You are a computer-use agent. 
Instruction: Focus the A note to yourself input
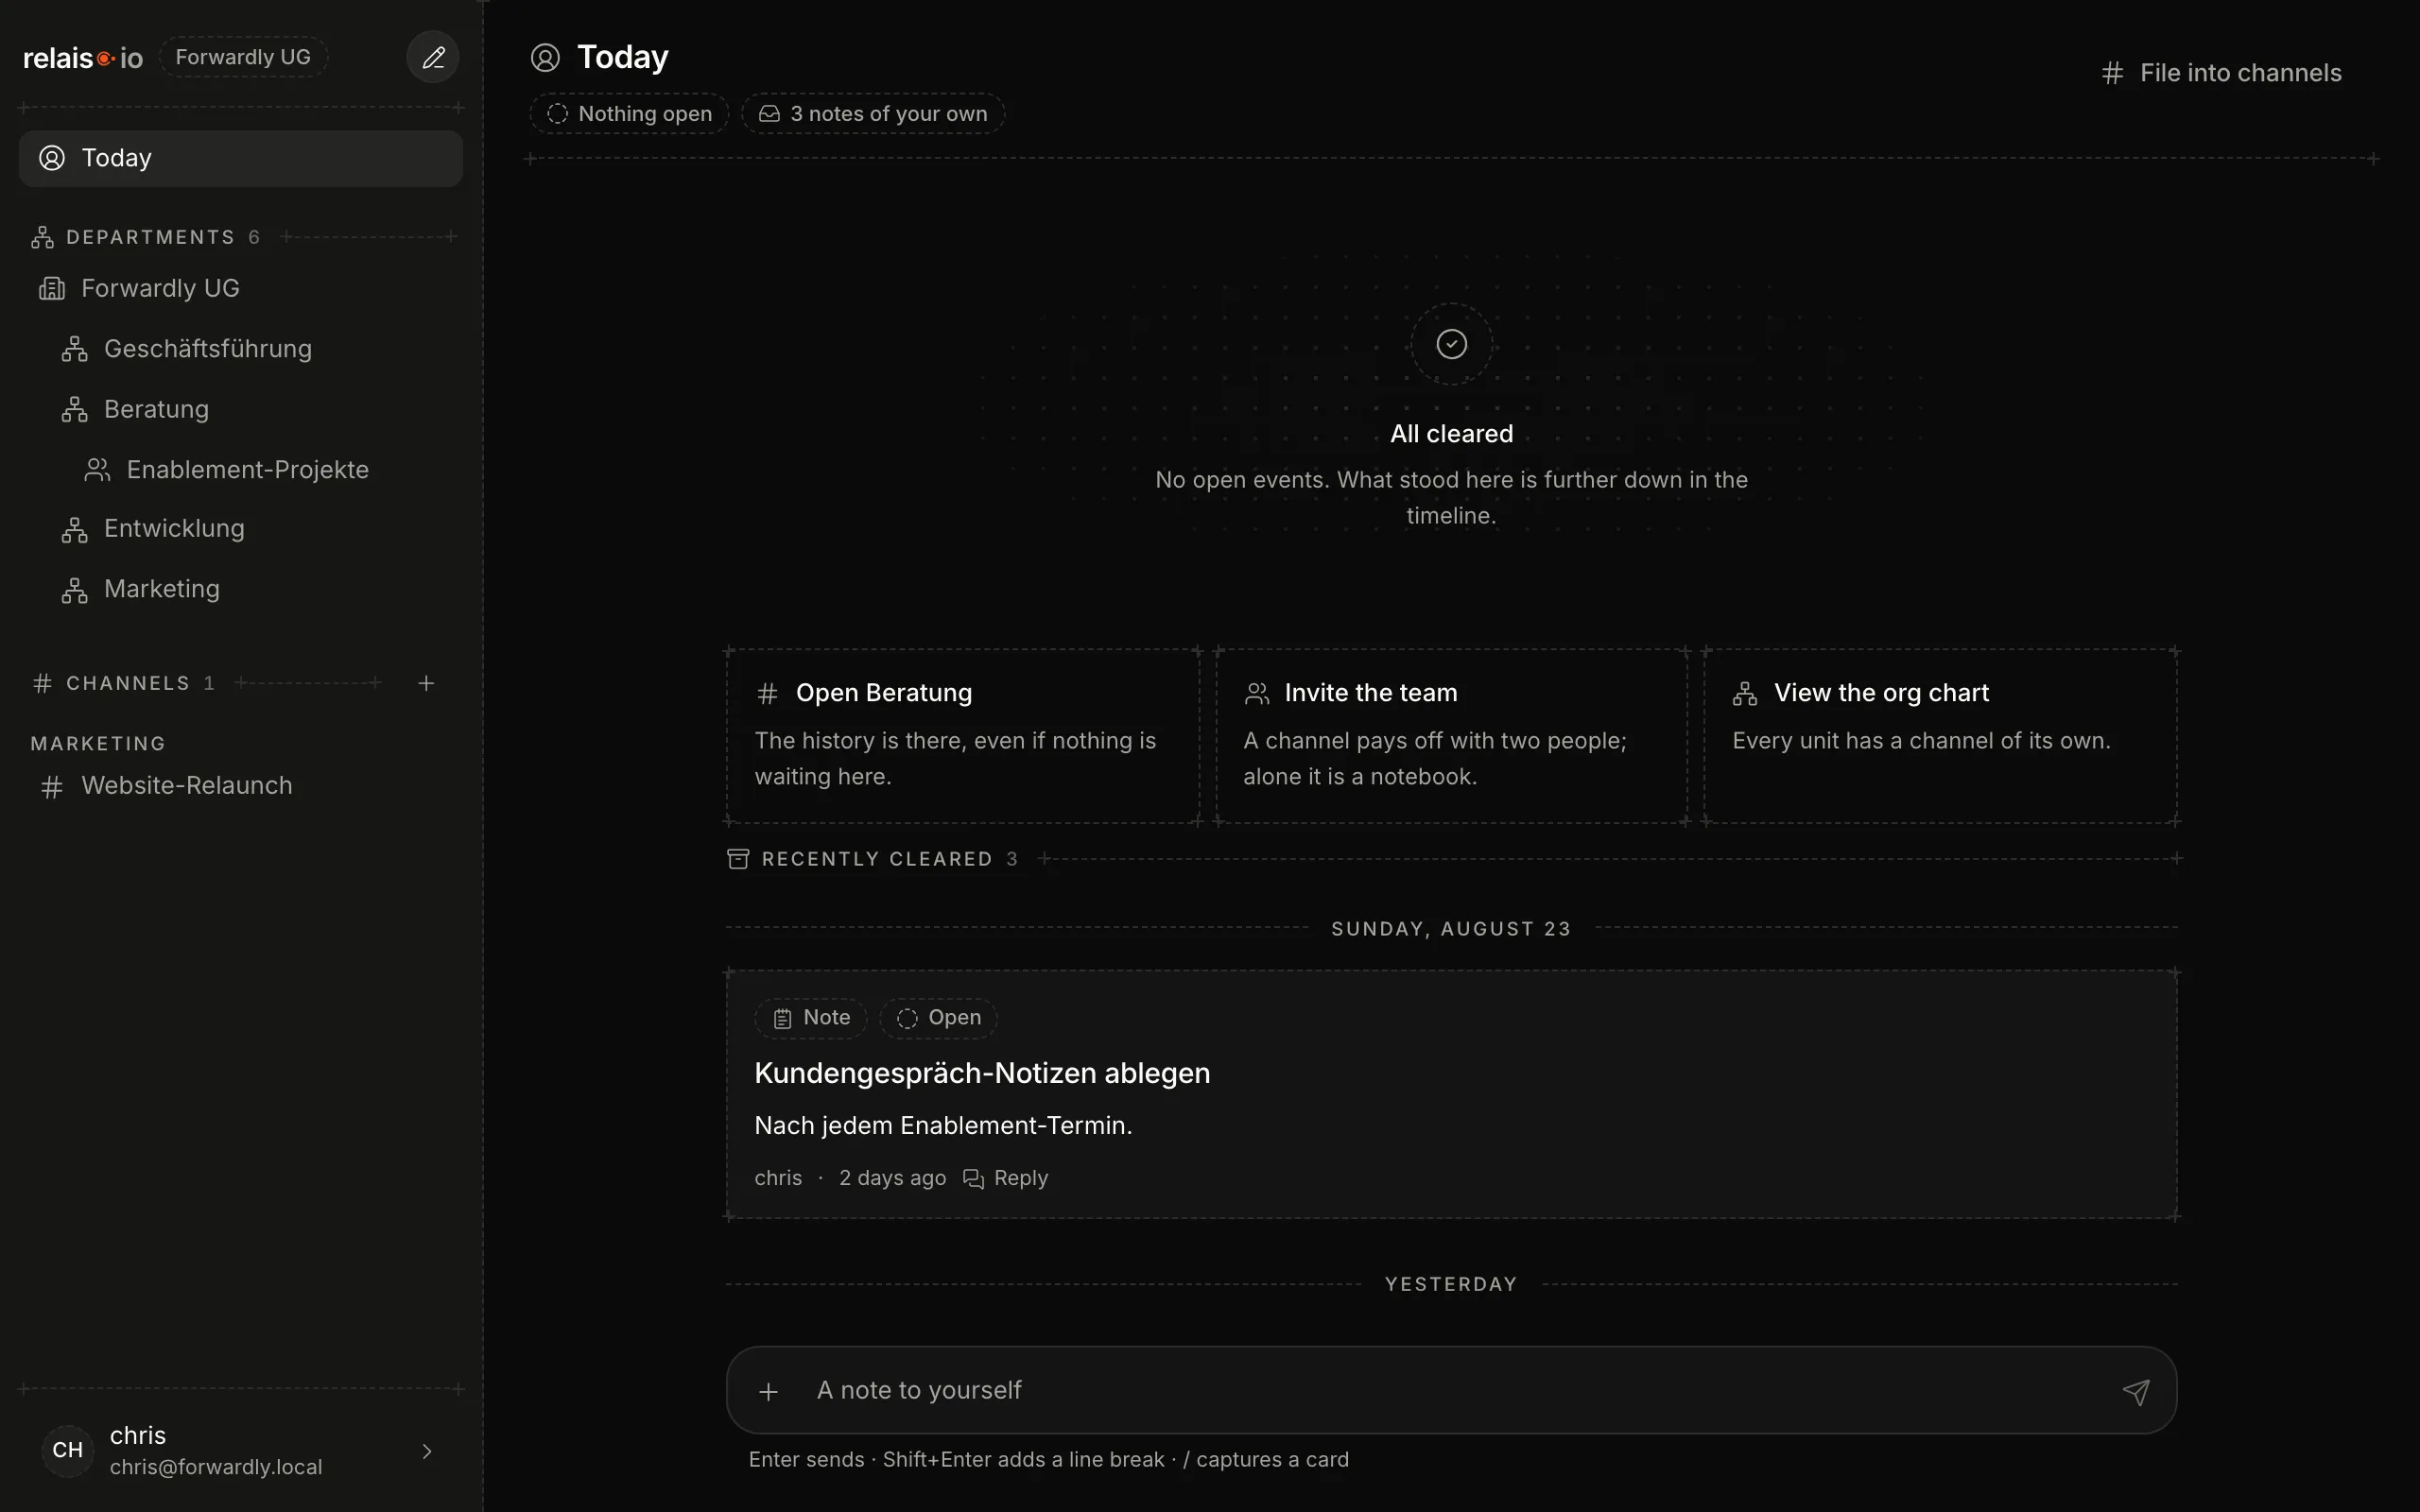point(1450,1390)
